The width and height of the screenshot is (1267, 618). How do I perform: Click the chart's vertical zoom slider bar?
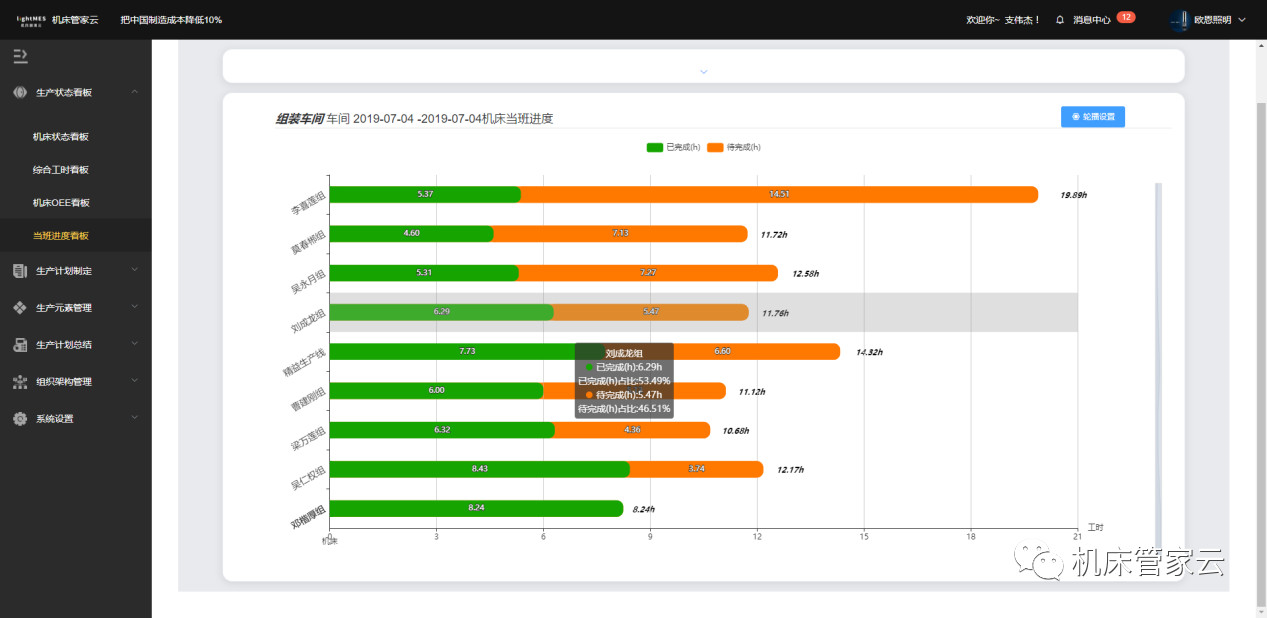pyautogui.click(x=1158, y=360)
